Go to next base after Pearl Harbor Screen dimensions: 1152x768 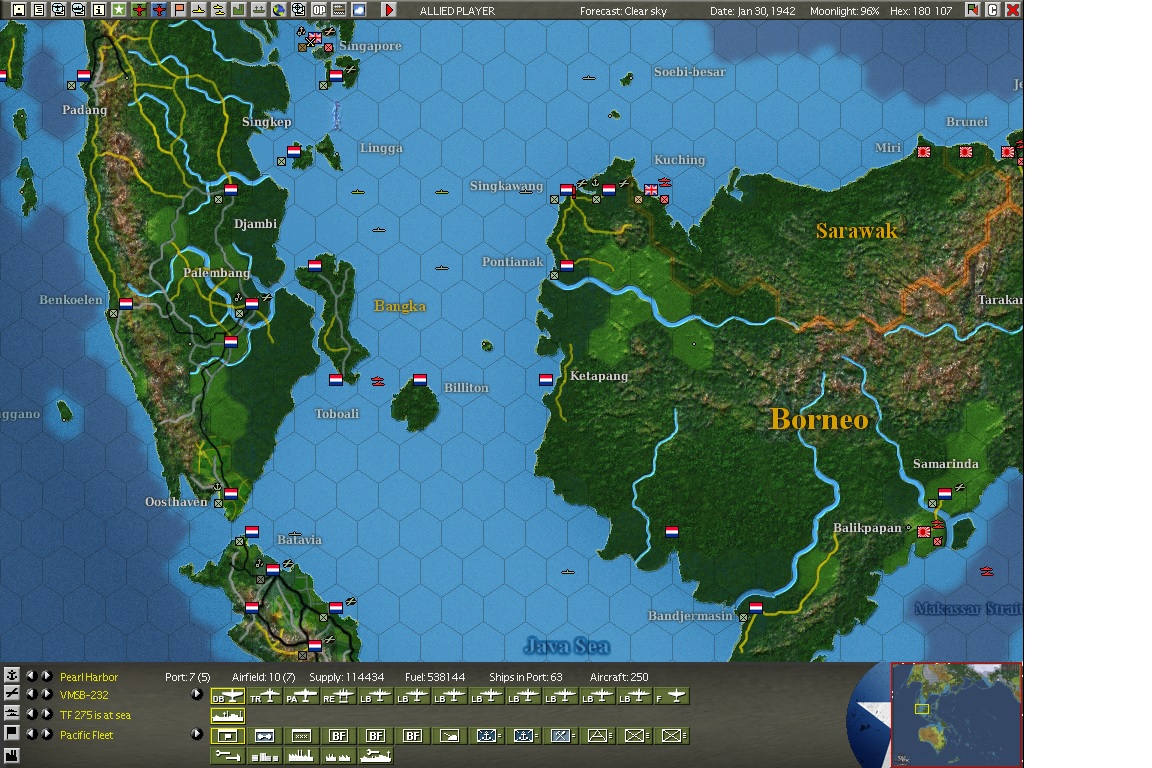click(46, 675)
